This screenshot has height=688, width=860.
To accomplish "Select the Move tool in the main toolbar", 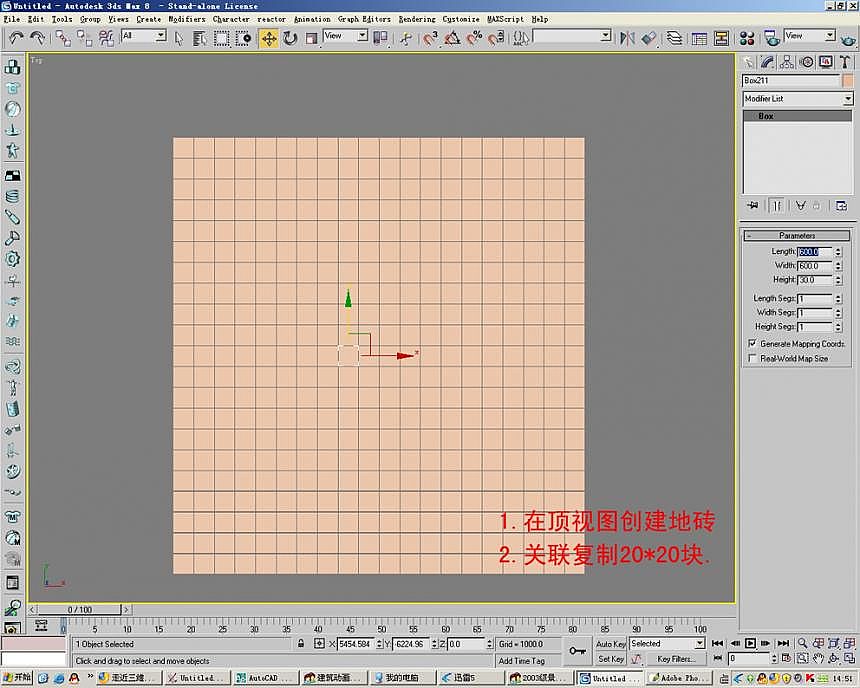I will 268,38.
